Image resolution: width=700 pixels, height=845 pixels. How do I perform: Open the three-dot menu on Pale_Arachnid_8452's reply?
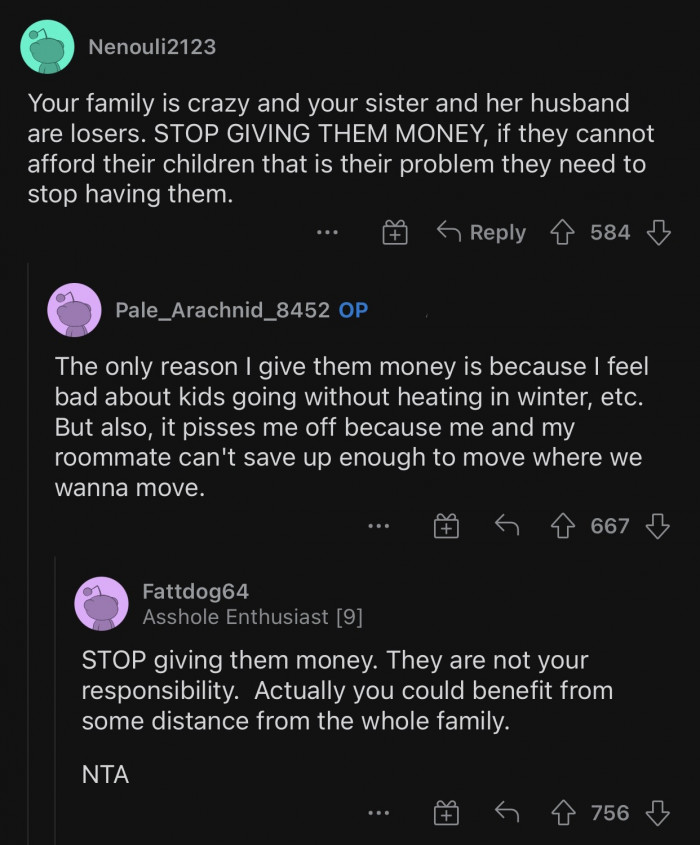pyautogui.click(x=378, y=525)
